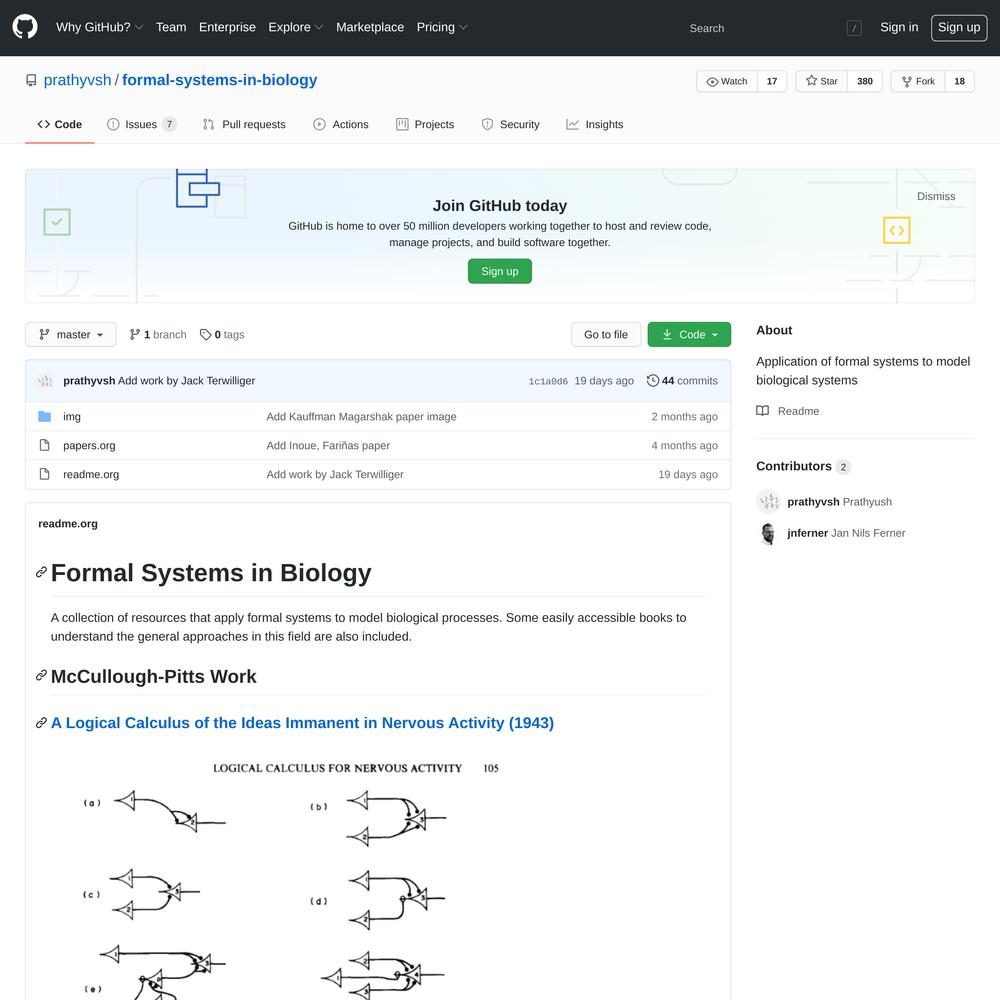Switch to the Insights tab
Viewport: 1000px width, 1000px height.
[x=594, y=124]
